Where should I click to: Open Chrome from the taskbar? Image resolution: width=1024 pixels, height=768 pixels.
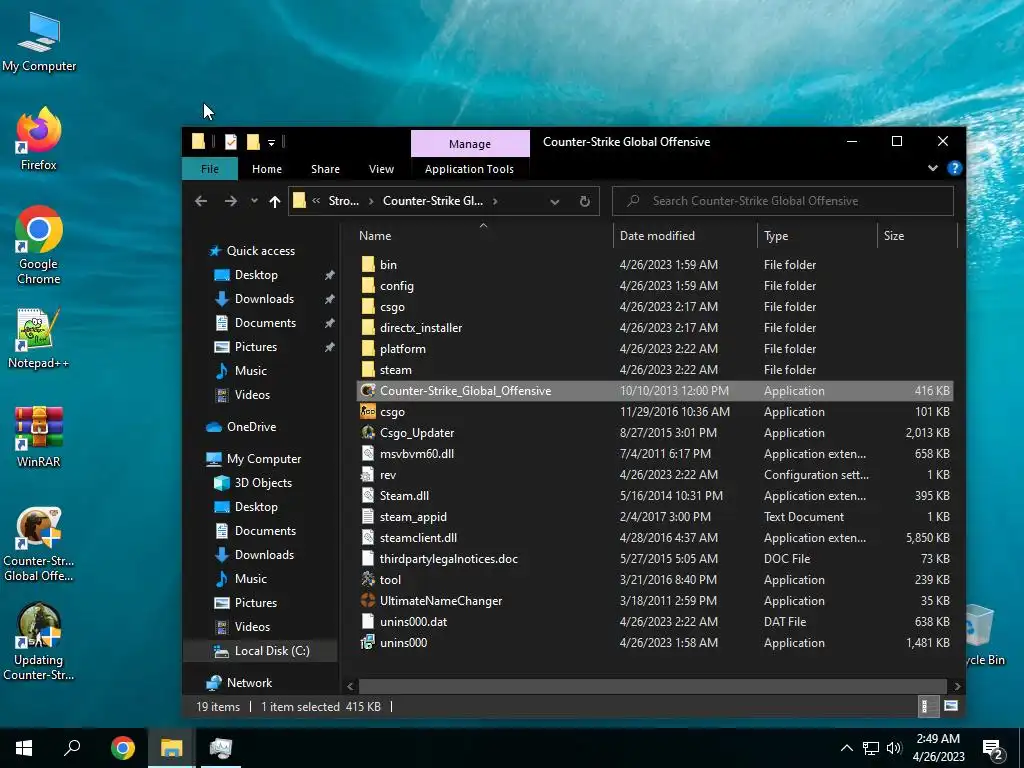pyautogui.click(x=123, y=748)
